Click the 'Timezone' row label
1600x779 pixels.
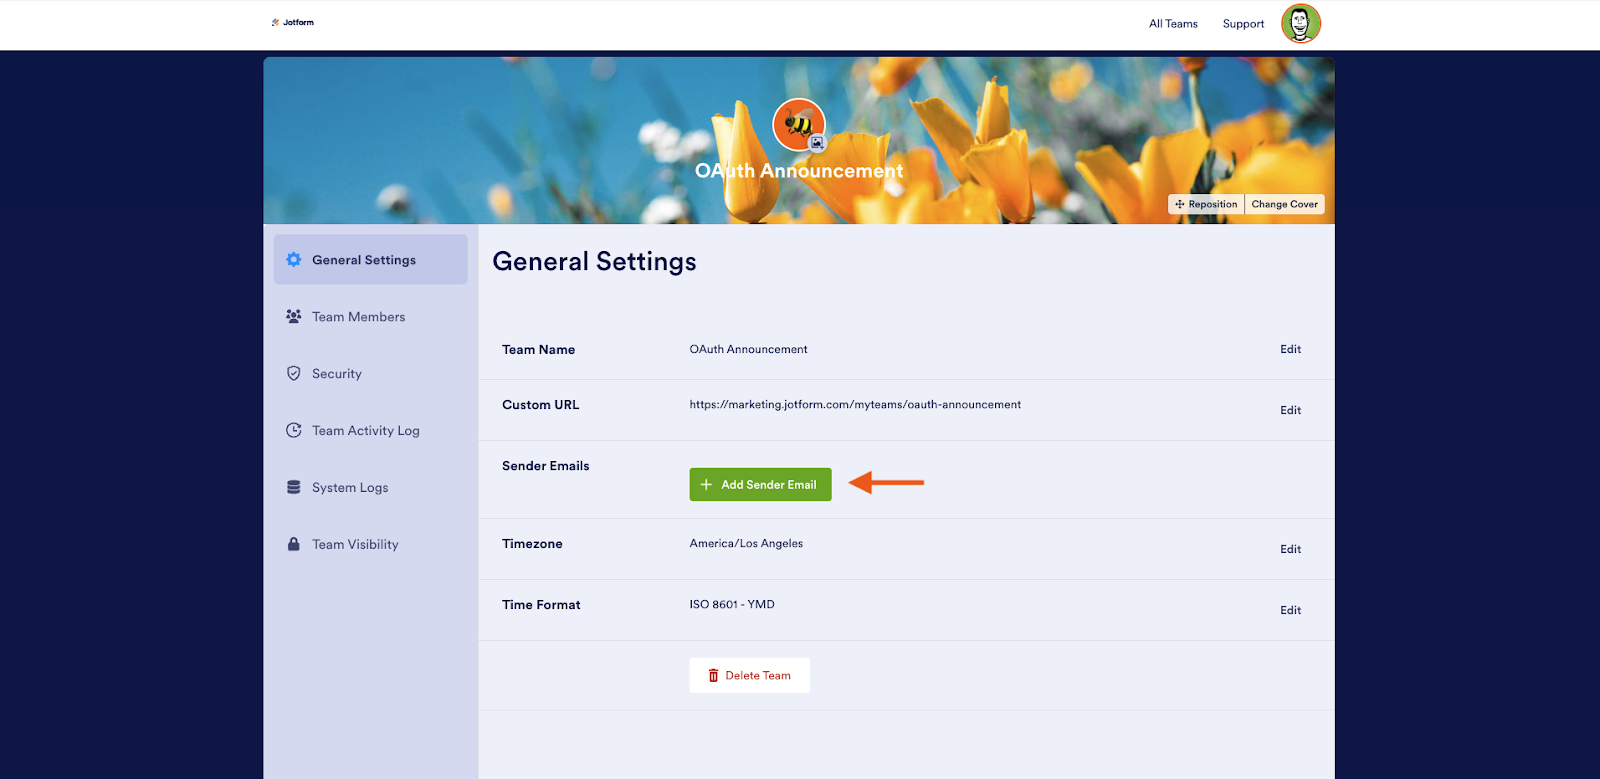click(532, 544)
